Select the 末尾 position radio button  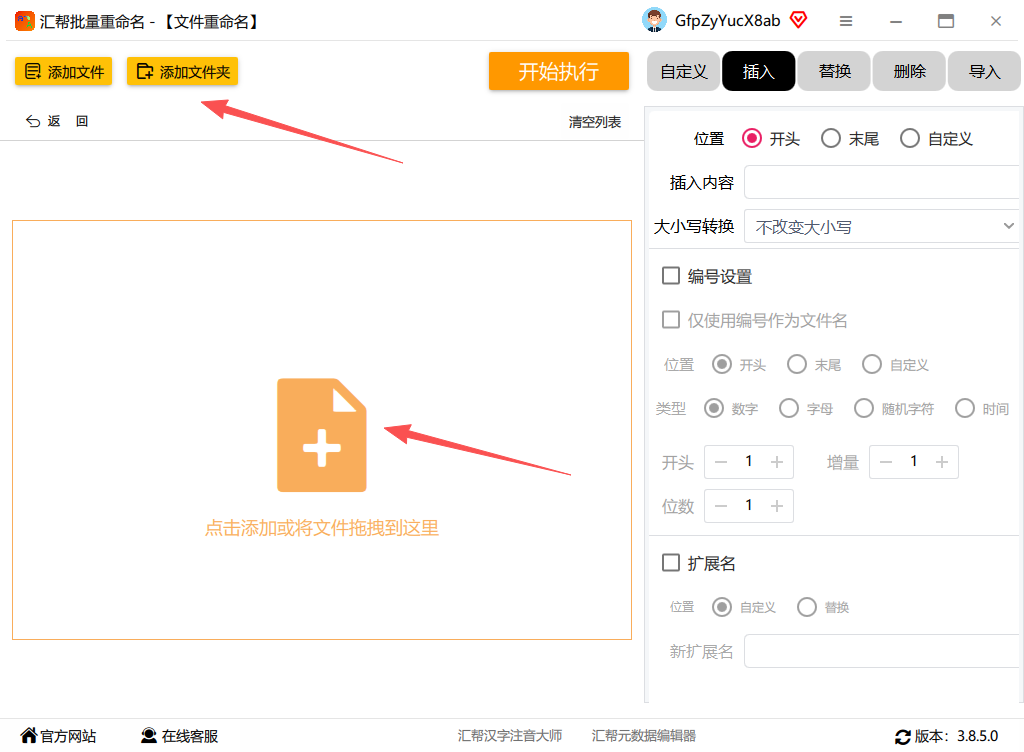pyautogui.click(x=831, y=138)
